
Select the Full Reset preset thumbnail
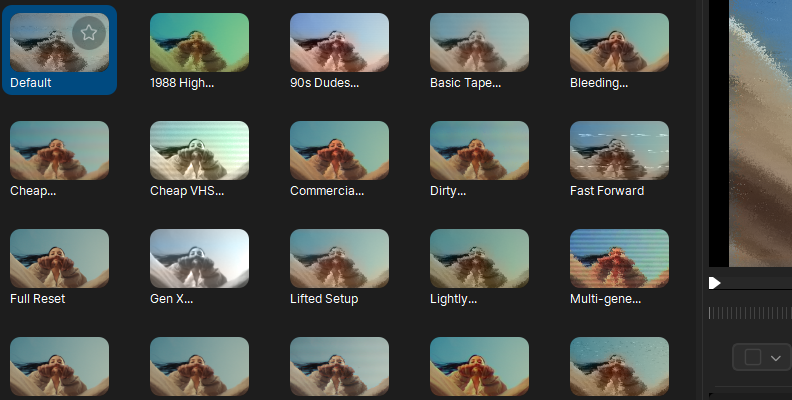tap(60, 259)
